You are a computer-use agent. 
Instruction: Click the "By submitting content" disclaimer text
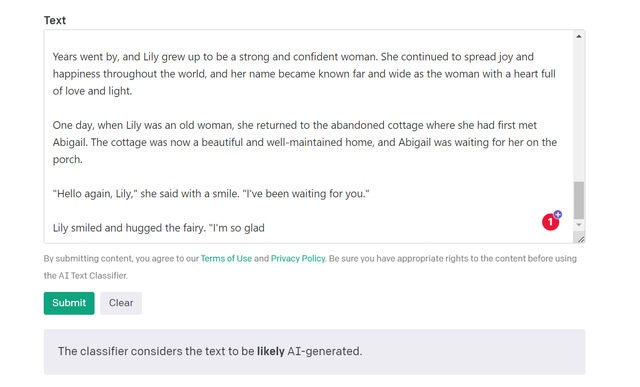pyautogui.click(x=310, y=267)
